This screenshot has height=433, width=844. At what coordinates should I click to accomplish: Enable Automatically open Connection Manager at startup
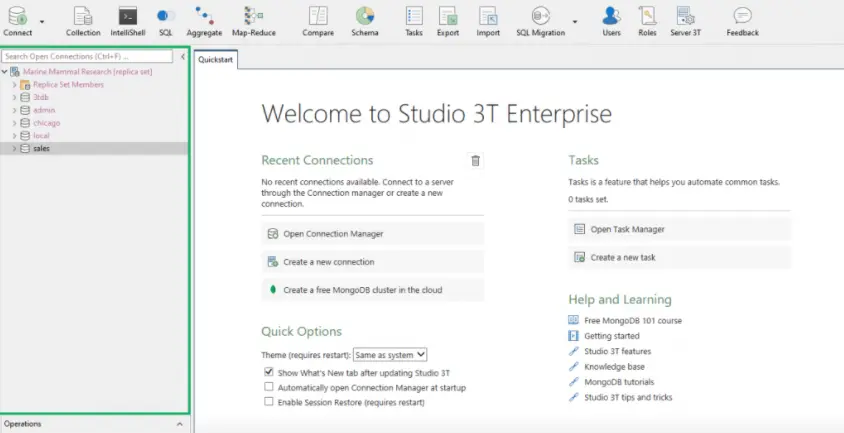click(269, 387)
